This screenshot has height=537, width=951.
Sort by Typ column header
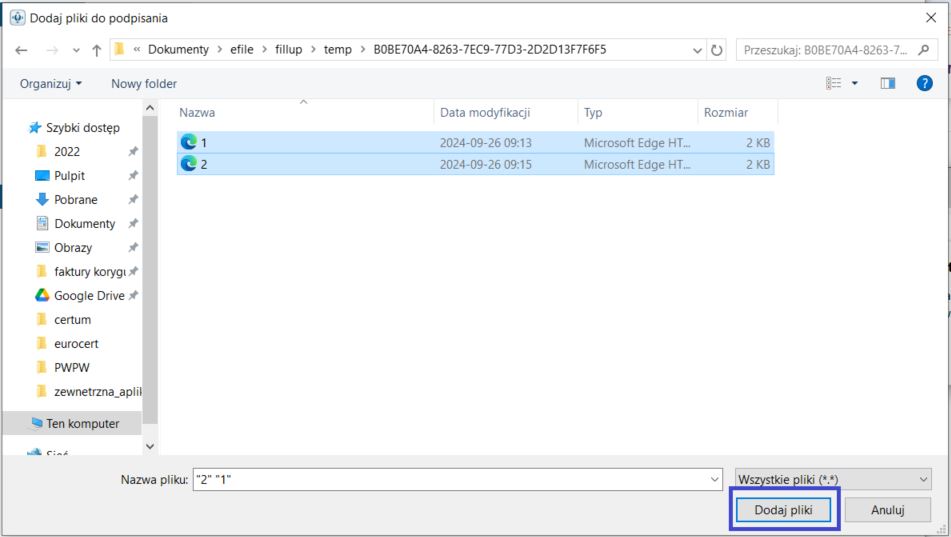593,112
